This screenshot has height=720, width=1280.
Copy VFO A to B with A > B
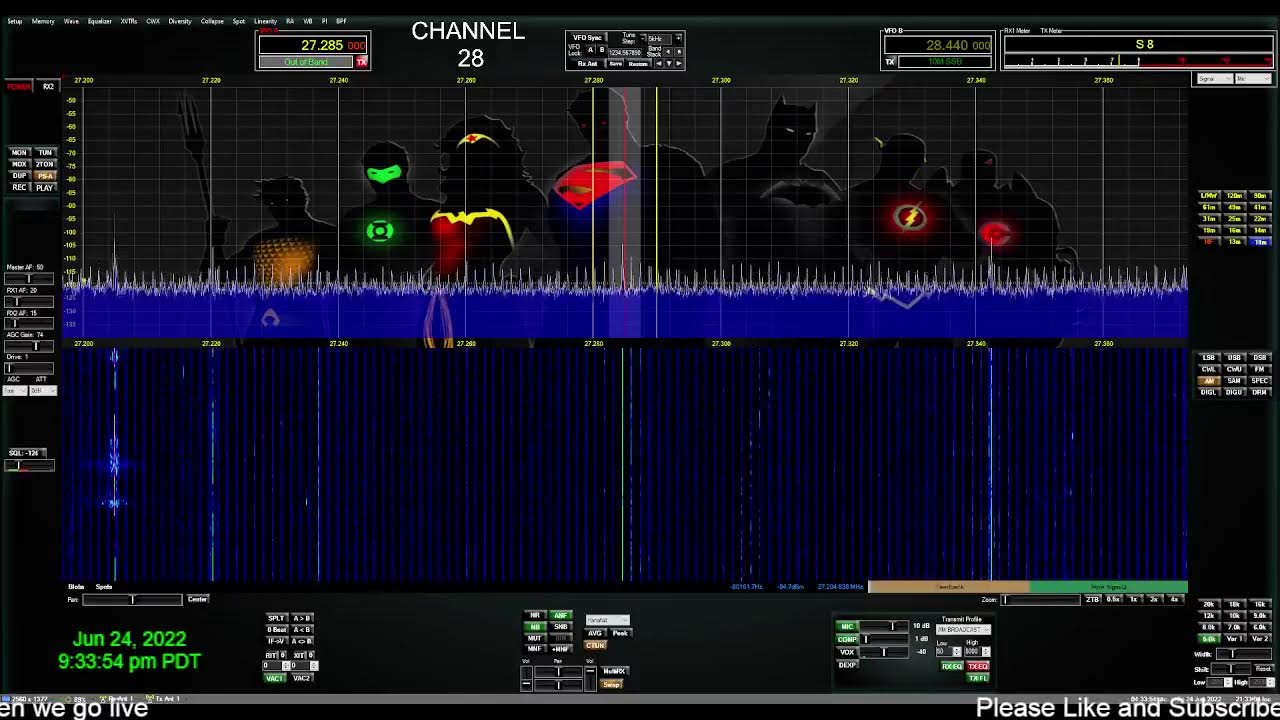point(302,618)
